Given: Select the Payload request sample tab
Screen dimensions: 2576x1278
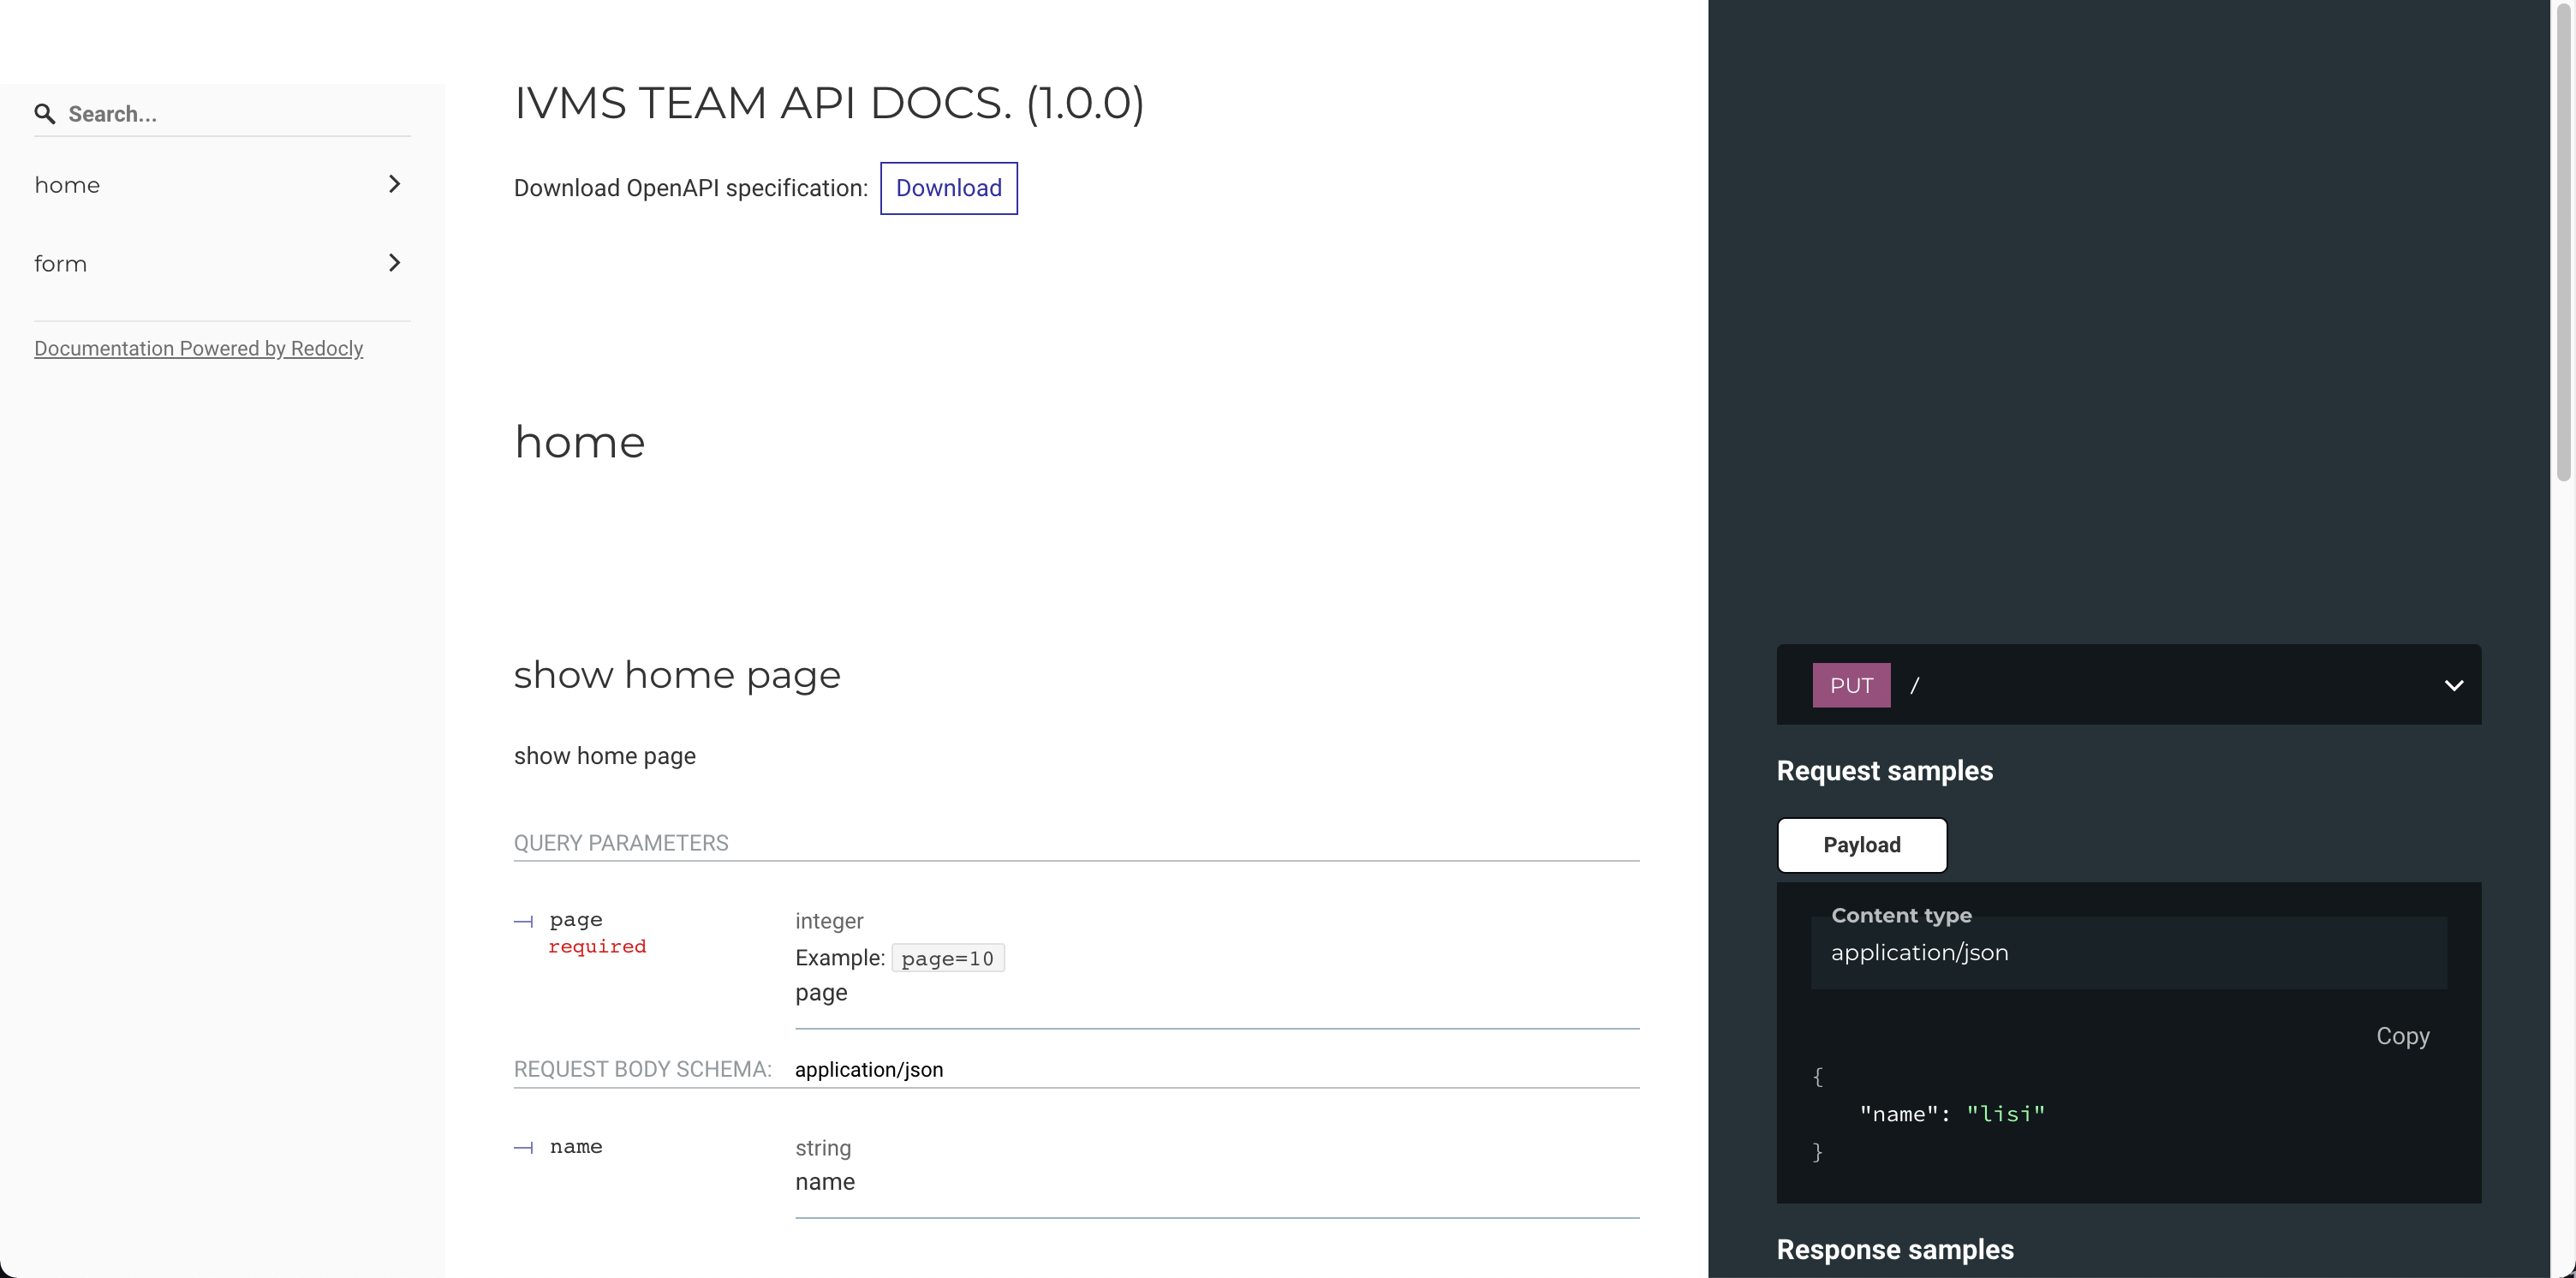Looking at the screenshot, I should (1861, 845).
